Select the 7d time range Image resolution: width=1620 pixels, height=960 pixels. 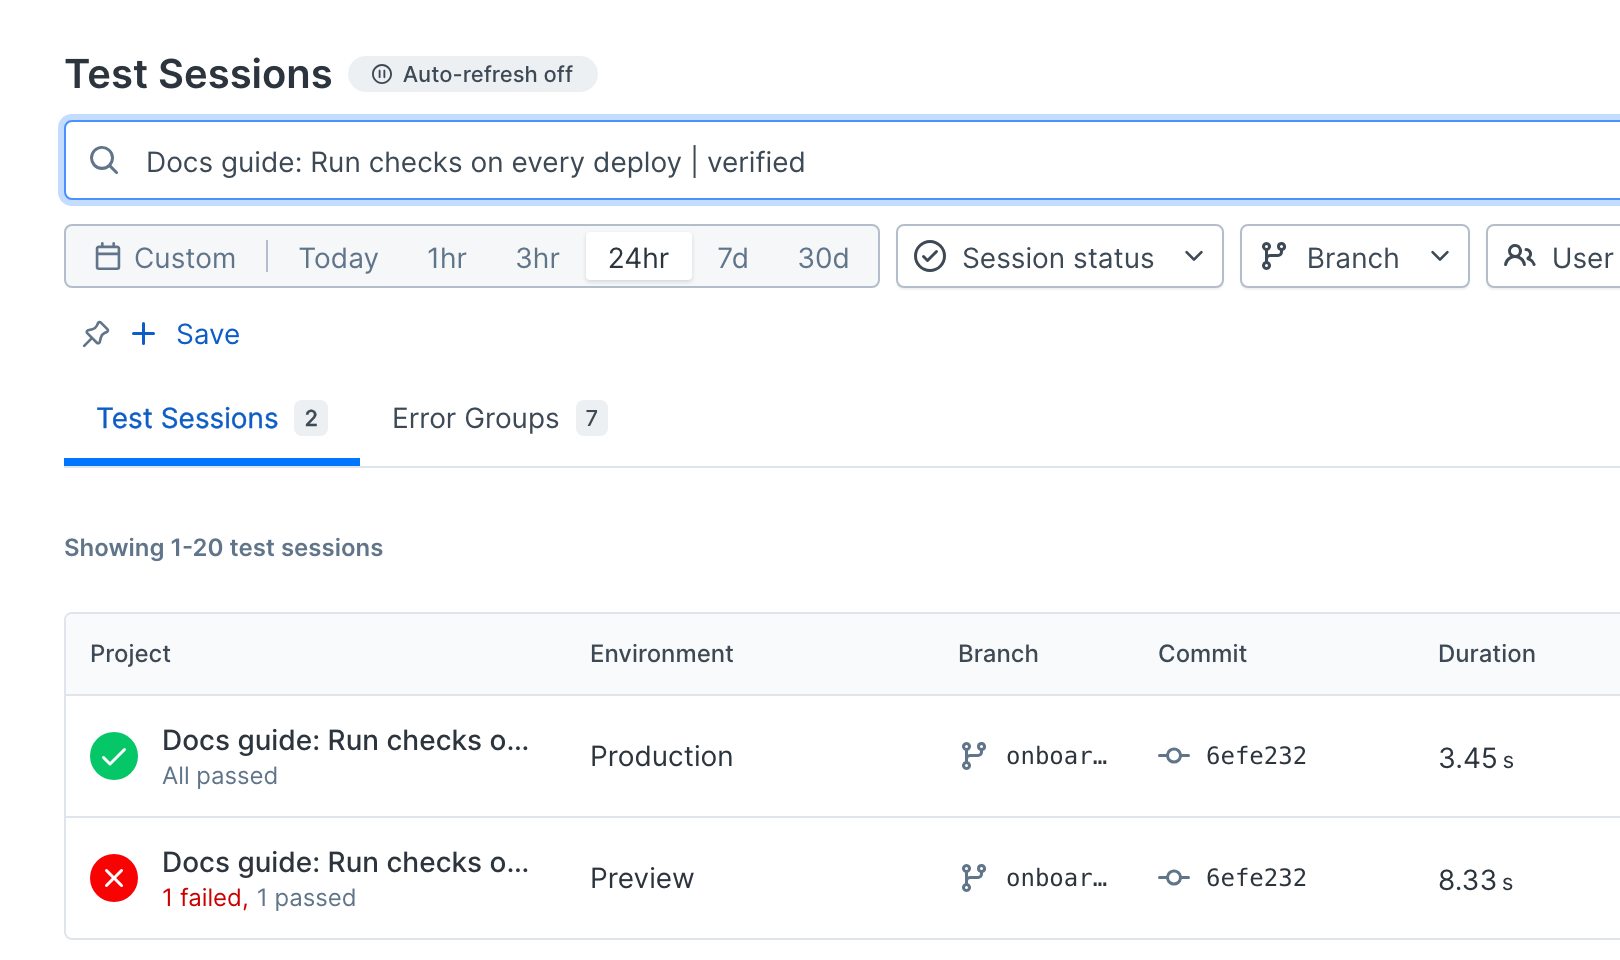(733, 258)
